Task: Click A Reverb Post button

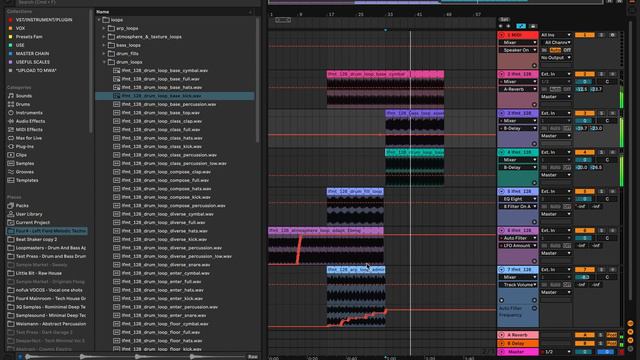Action: click(x=611, y=335)
